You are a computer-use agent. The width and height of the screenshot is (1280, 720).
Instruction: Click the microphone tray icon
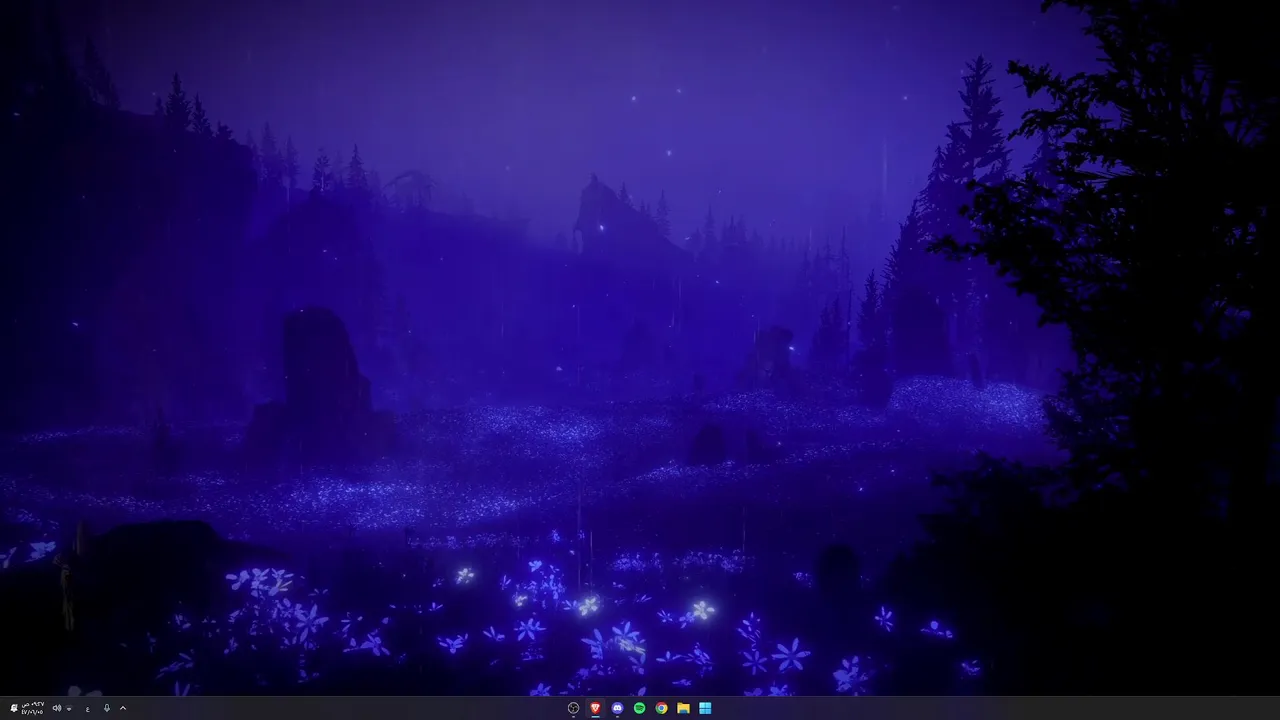(x=107, y=708)
